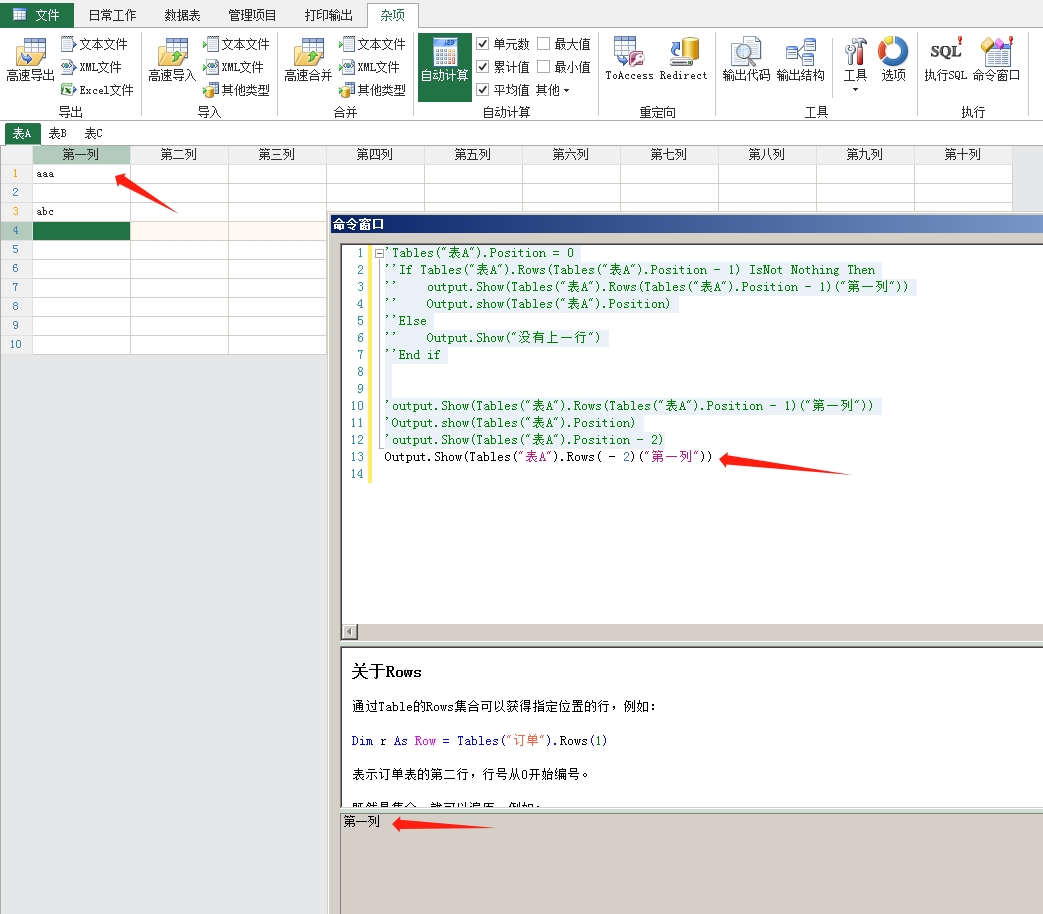Import XML文件 in the 导入 group
This screenshot has width=1043, height=914.
[x=233, y=67]
